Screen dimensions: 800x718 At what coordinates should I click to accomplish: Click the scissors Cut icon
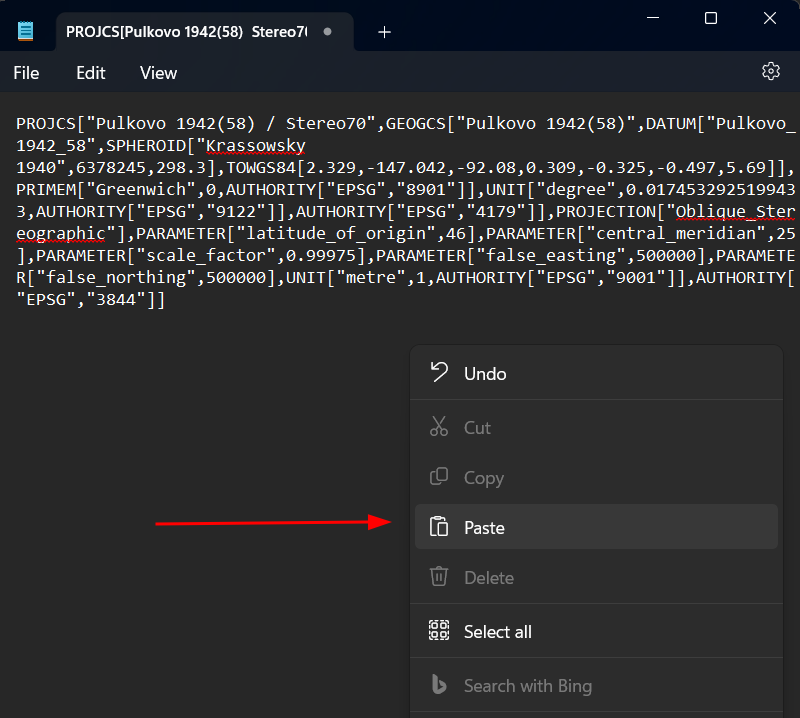click(x=439, y=427)
